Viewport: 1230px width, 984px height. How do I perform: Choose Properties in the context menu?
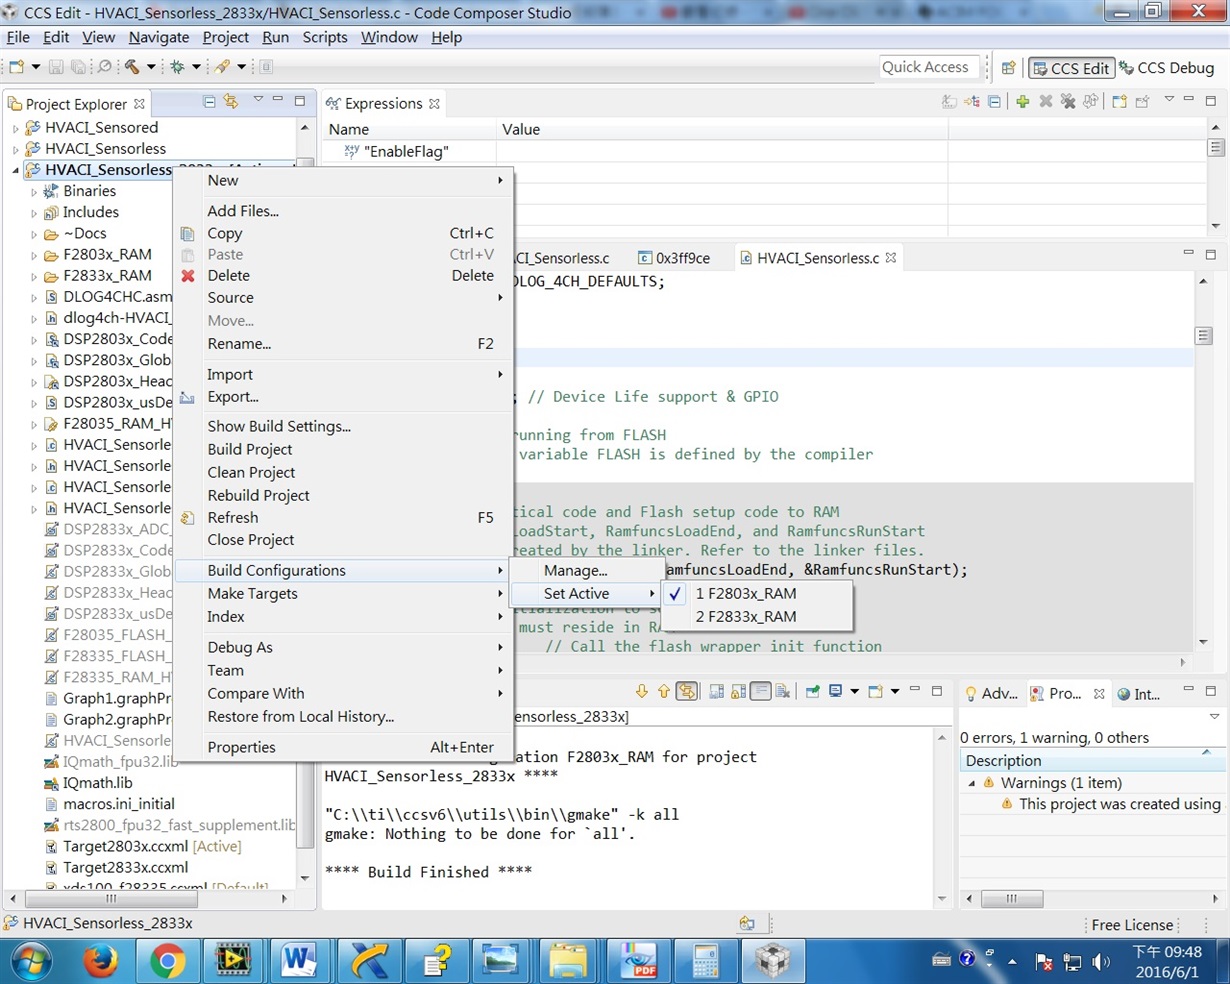coord(241,747)
